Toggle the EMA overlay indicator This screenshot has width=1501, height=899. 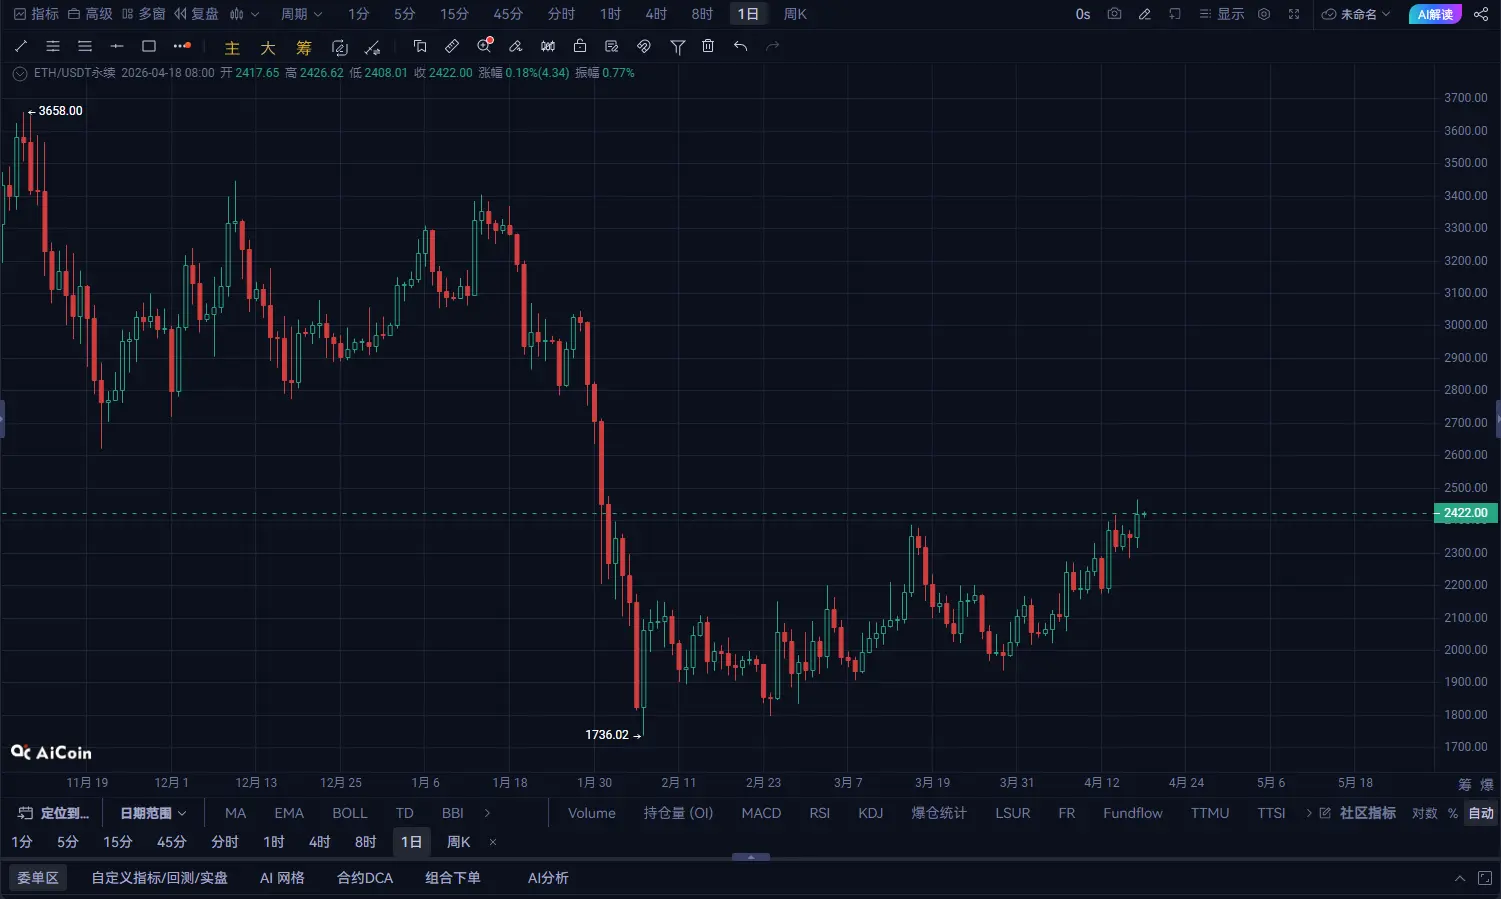(289, 813)
